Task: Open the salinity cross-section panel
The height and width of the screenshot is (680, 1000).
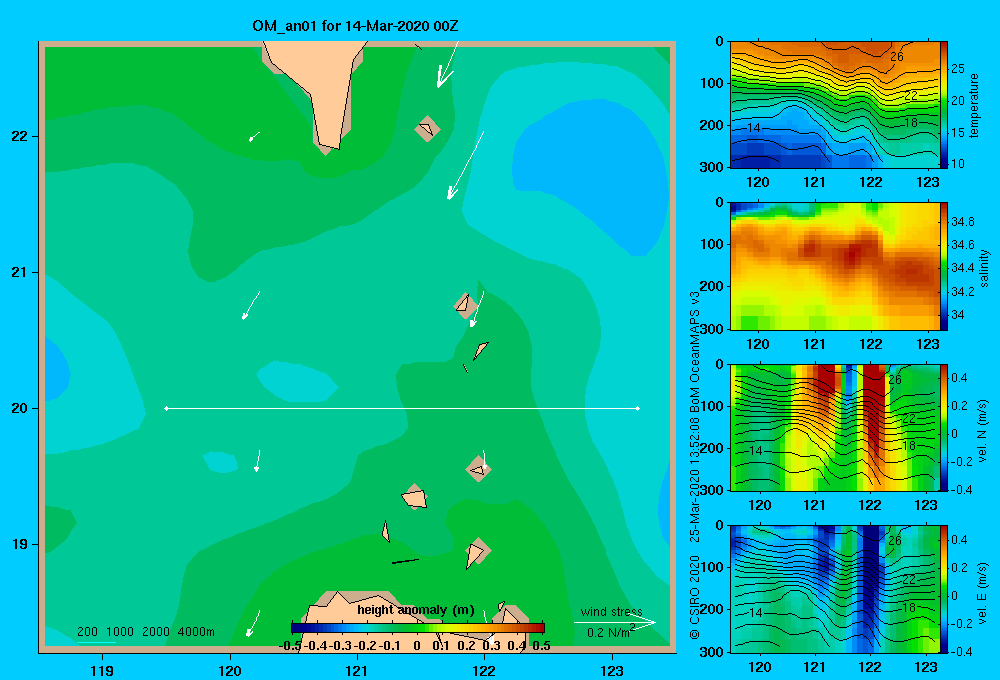Action: coord(835,266)
